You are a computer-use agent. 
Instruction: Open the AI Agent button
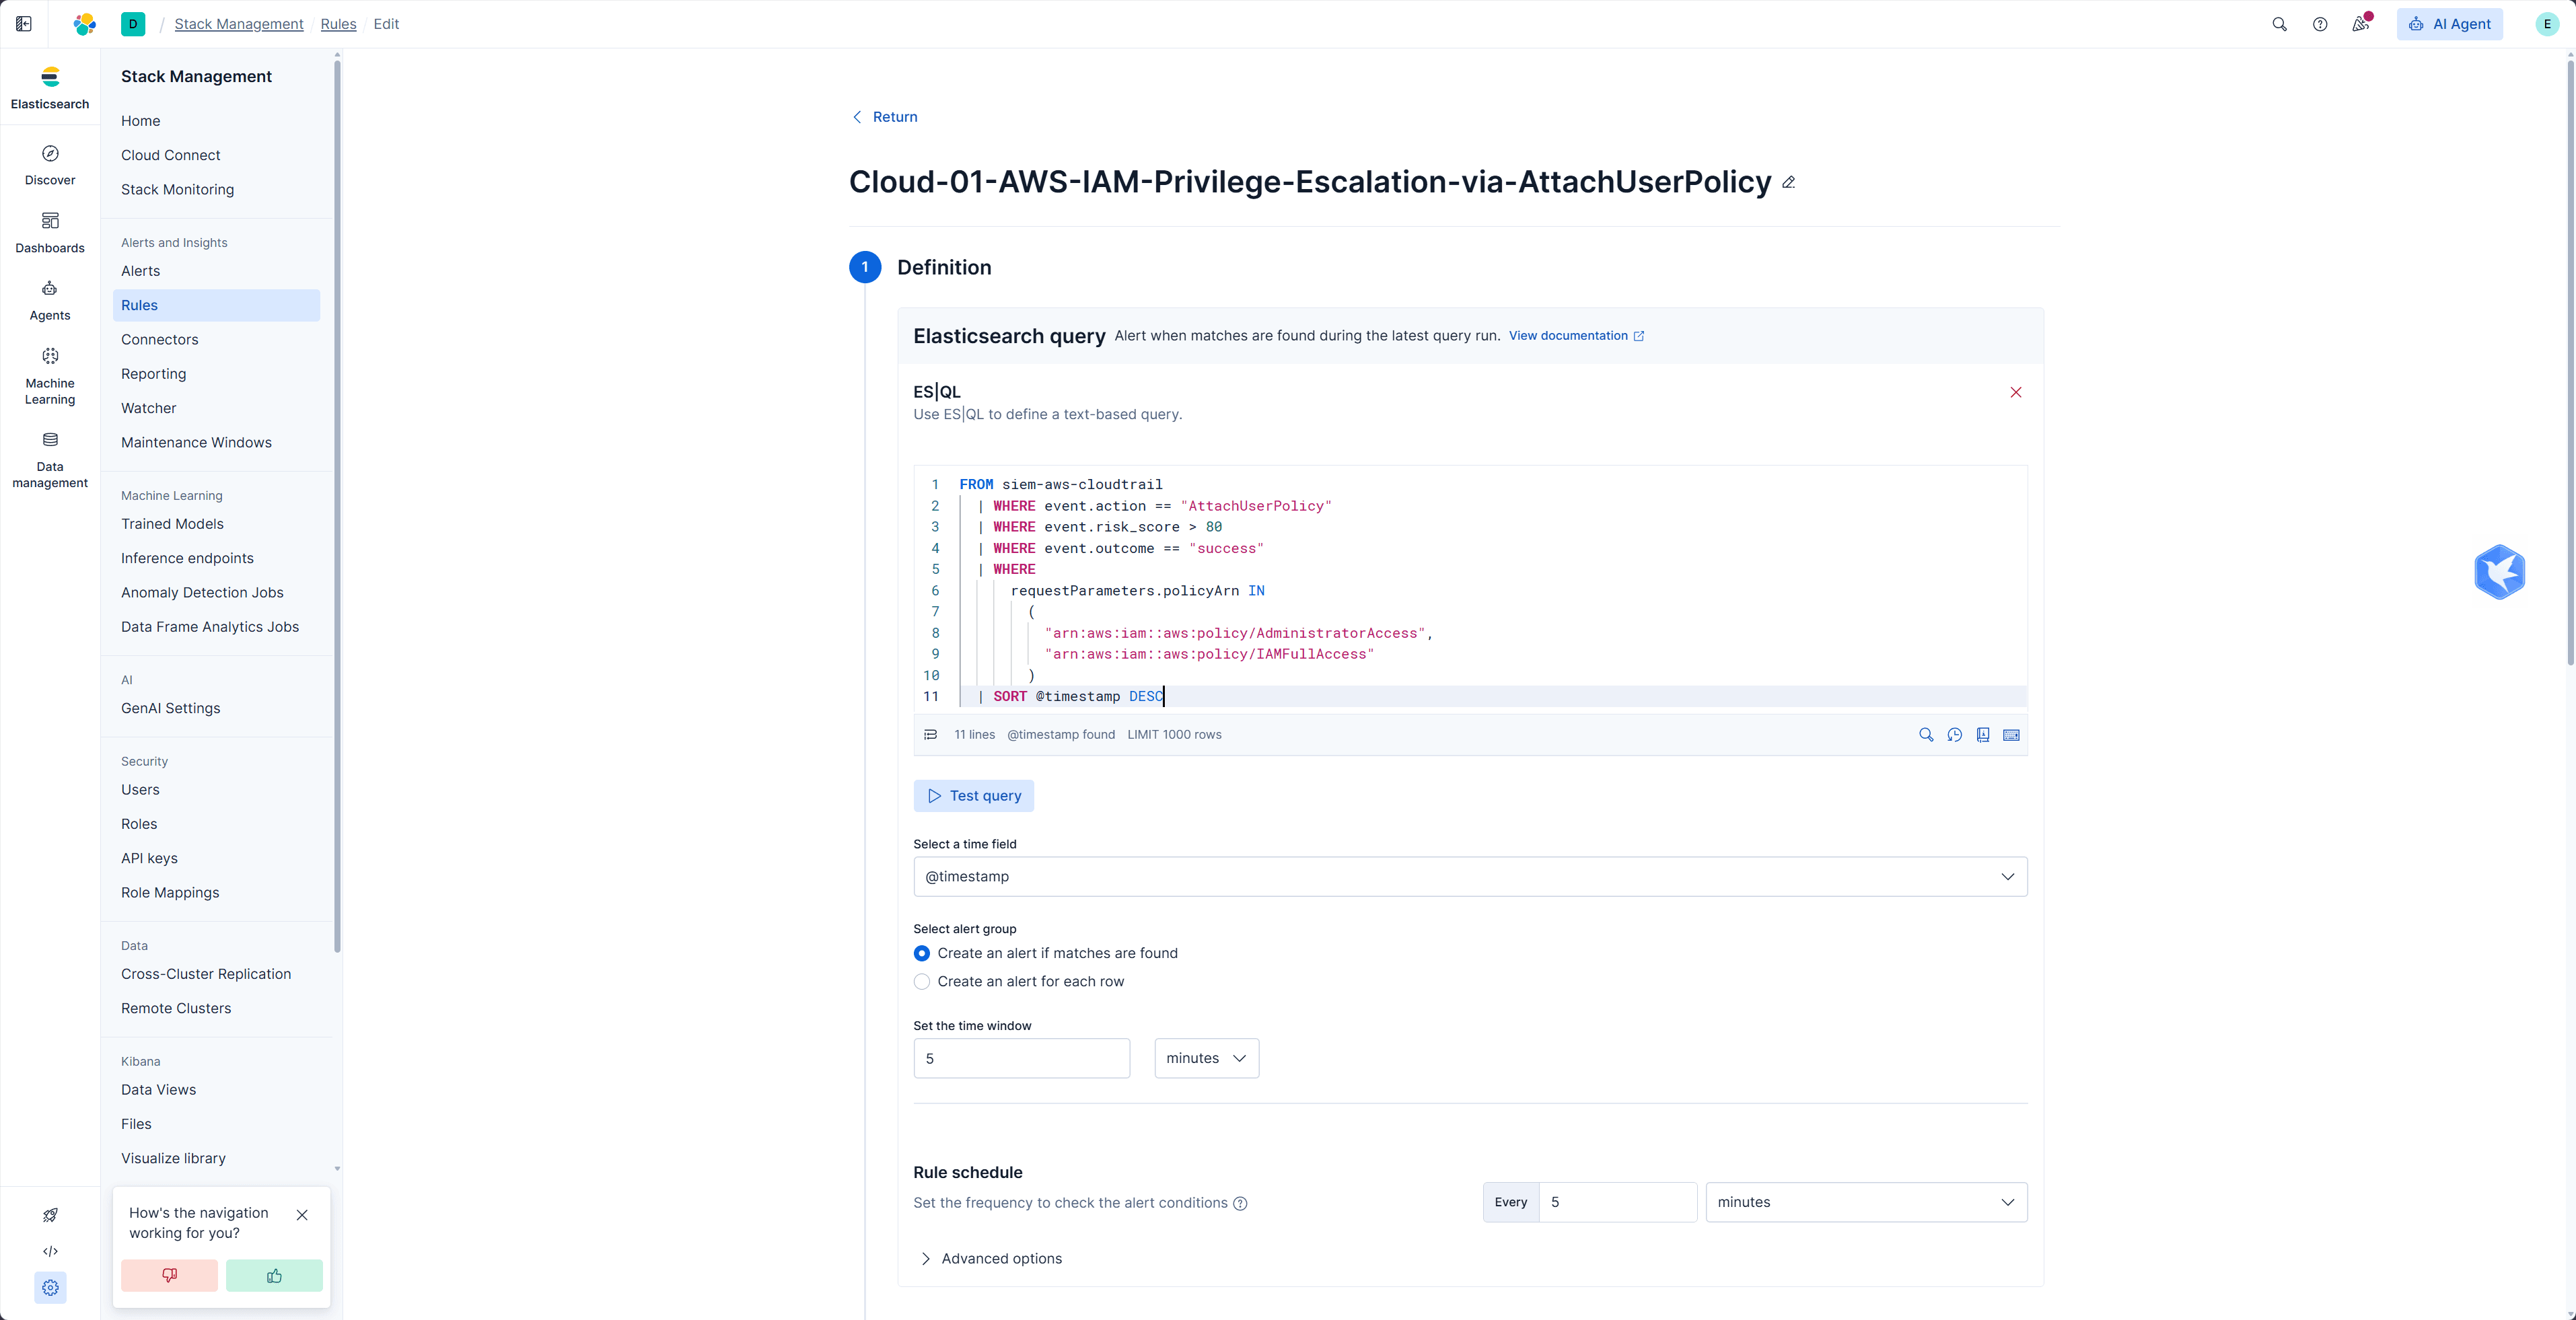point(2449,24)
